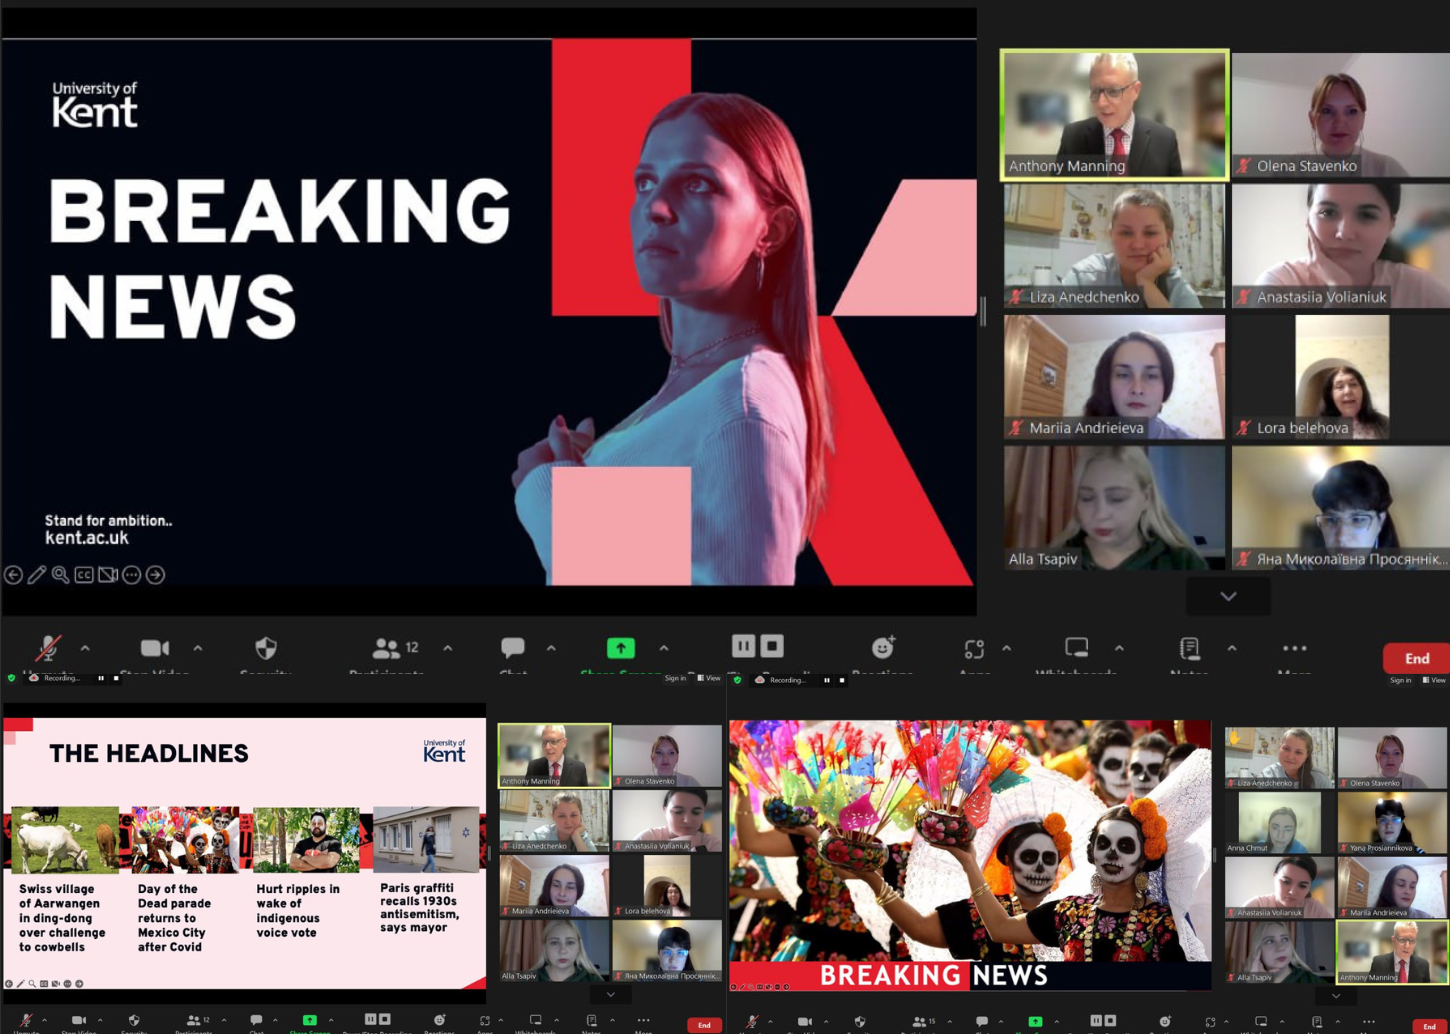Viewport: 1450px width, 1034px height.
Task: Expand audio options arrow beside Unmute, large window
Action: 85,649
